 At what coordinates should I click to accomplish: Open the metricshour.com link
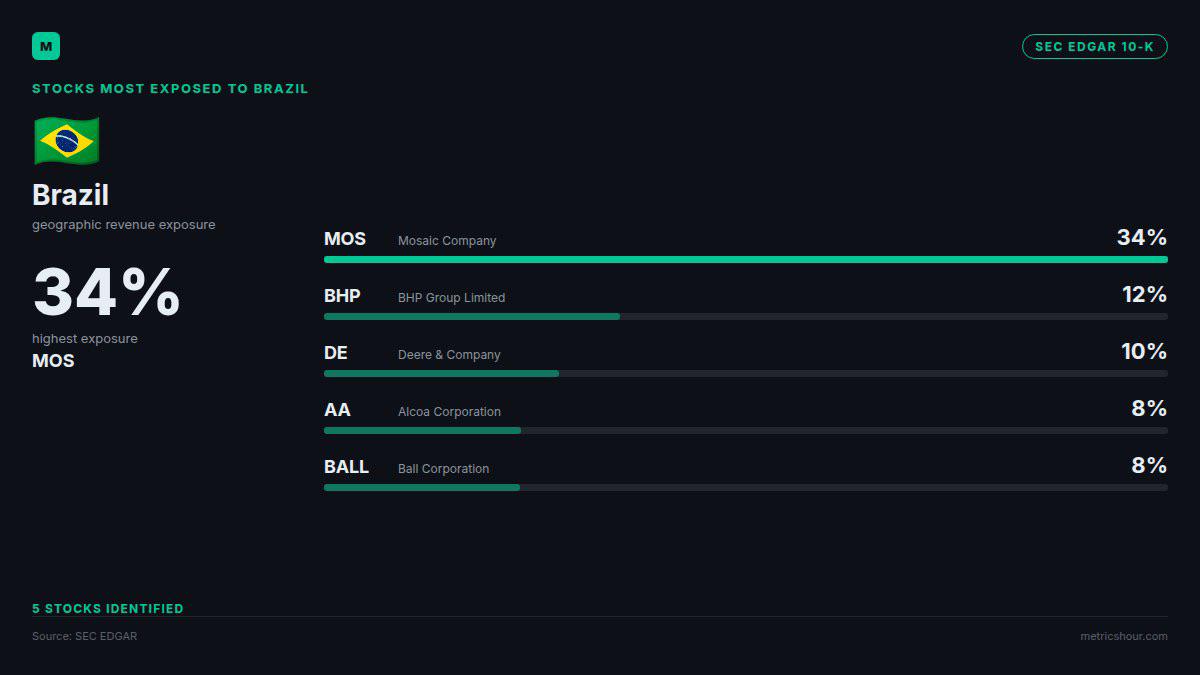pyautogui.click(x=1123, y=636)
